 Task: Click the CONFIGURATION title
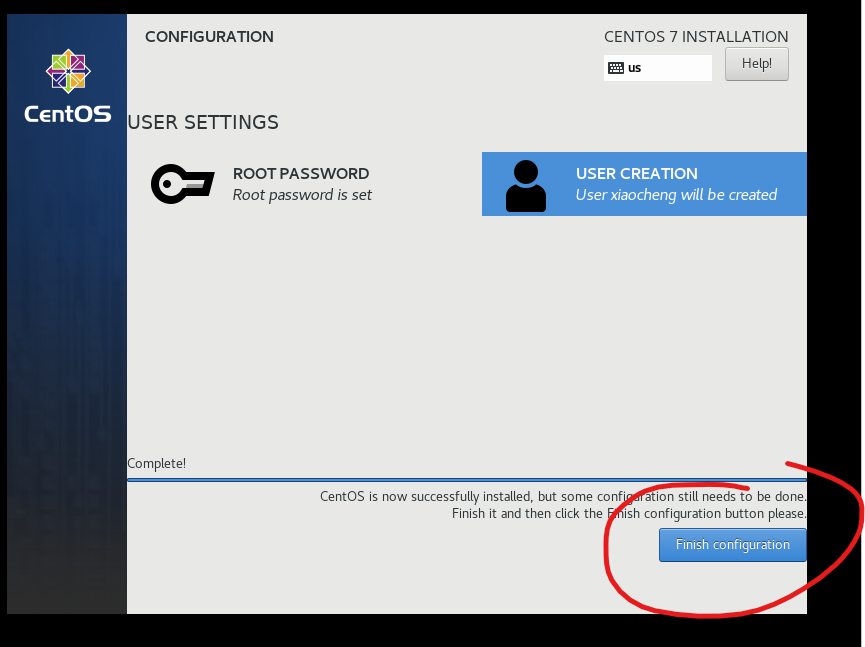tap(209, 37)
